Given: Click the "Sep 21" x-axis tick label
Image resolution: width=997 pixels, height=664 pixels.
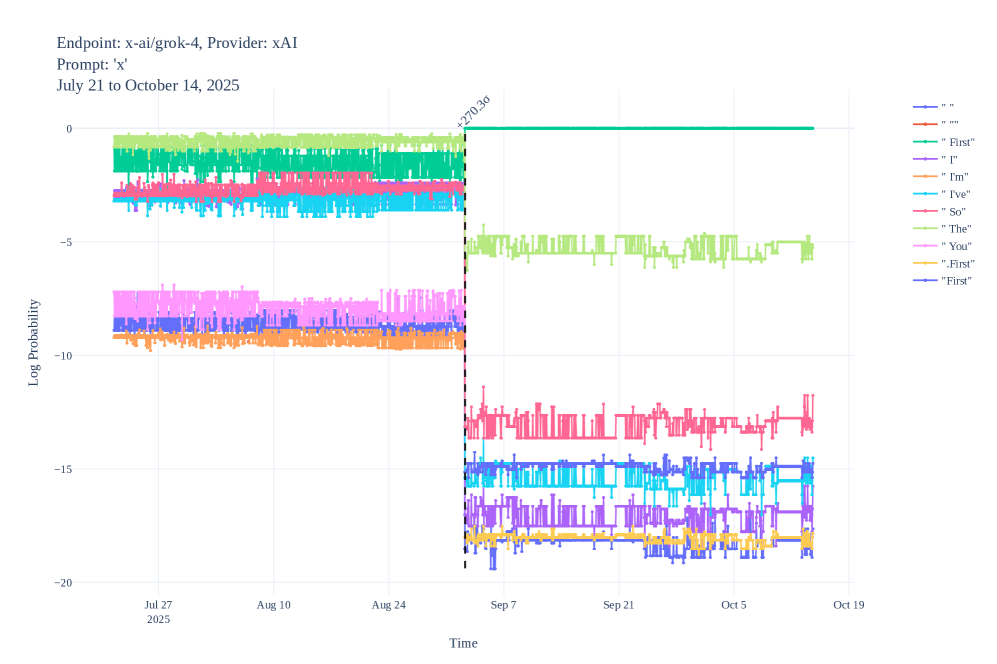Looking at the screenshot, I should [x=619, y=605].
